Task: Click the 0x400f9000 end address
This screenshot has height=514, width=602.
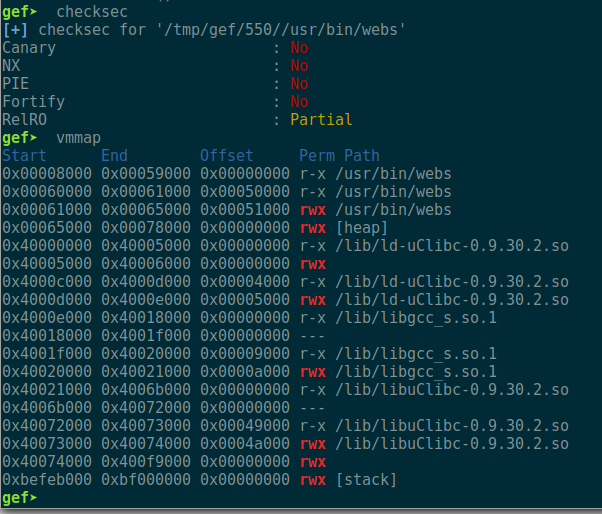Action: click(146, 461)
